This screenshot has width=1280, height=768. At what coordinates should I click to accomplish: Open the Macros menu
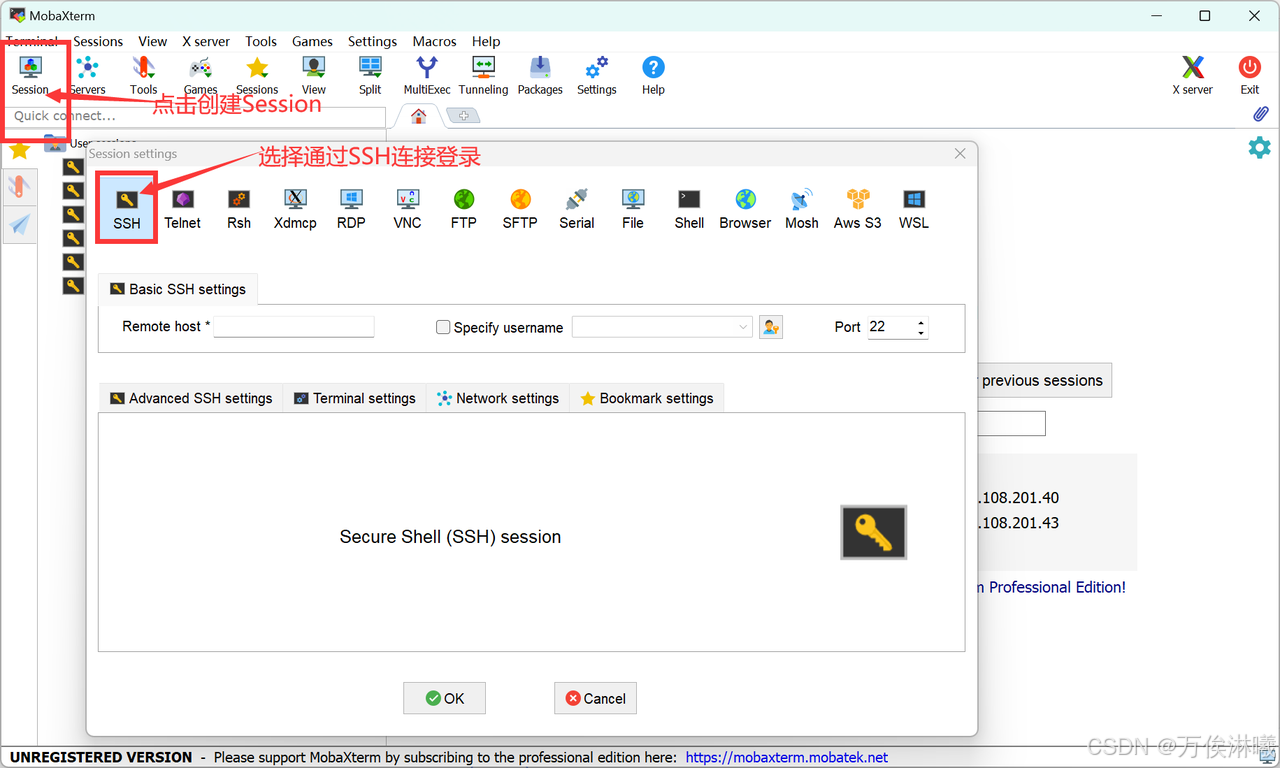[x=434, y=41]
